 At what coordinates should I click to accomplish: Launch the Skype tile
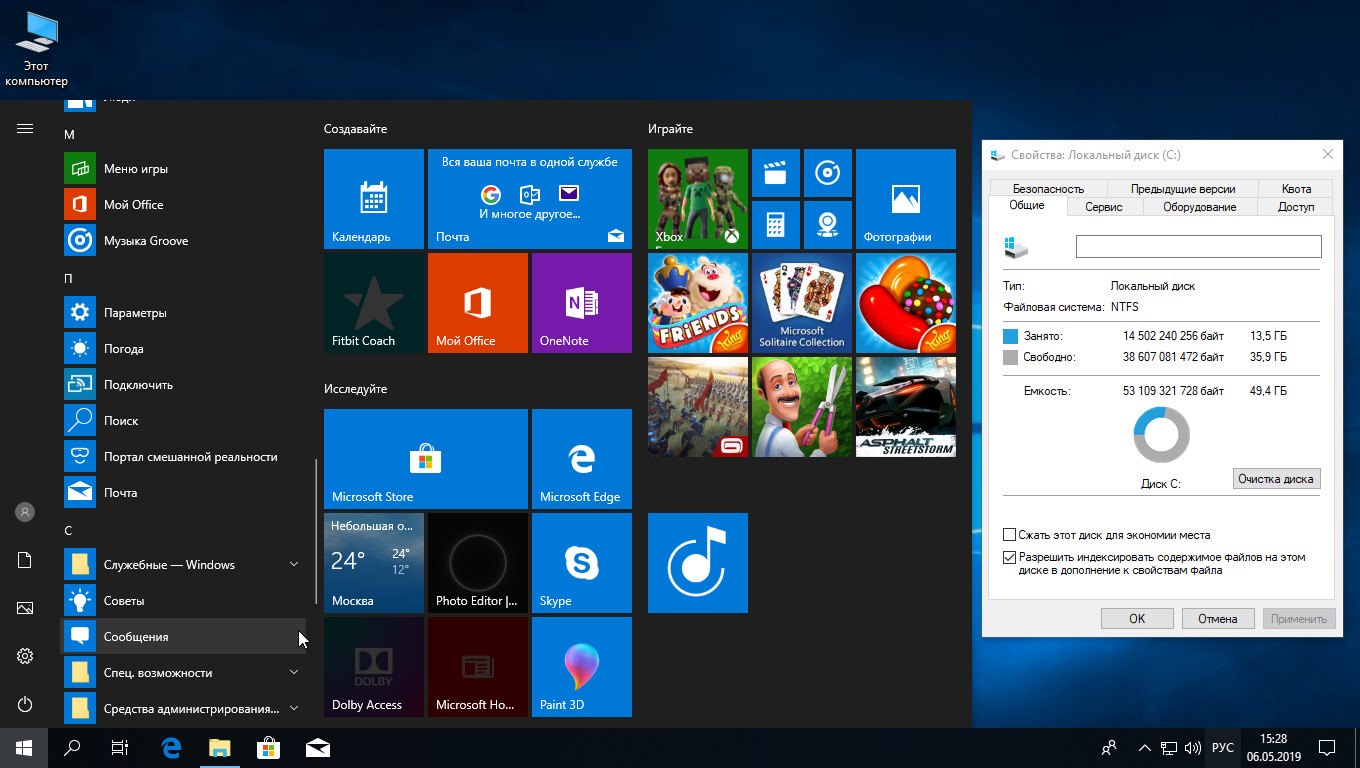coord(582,563)
